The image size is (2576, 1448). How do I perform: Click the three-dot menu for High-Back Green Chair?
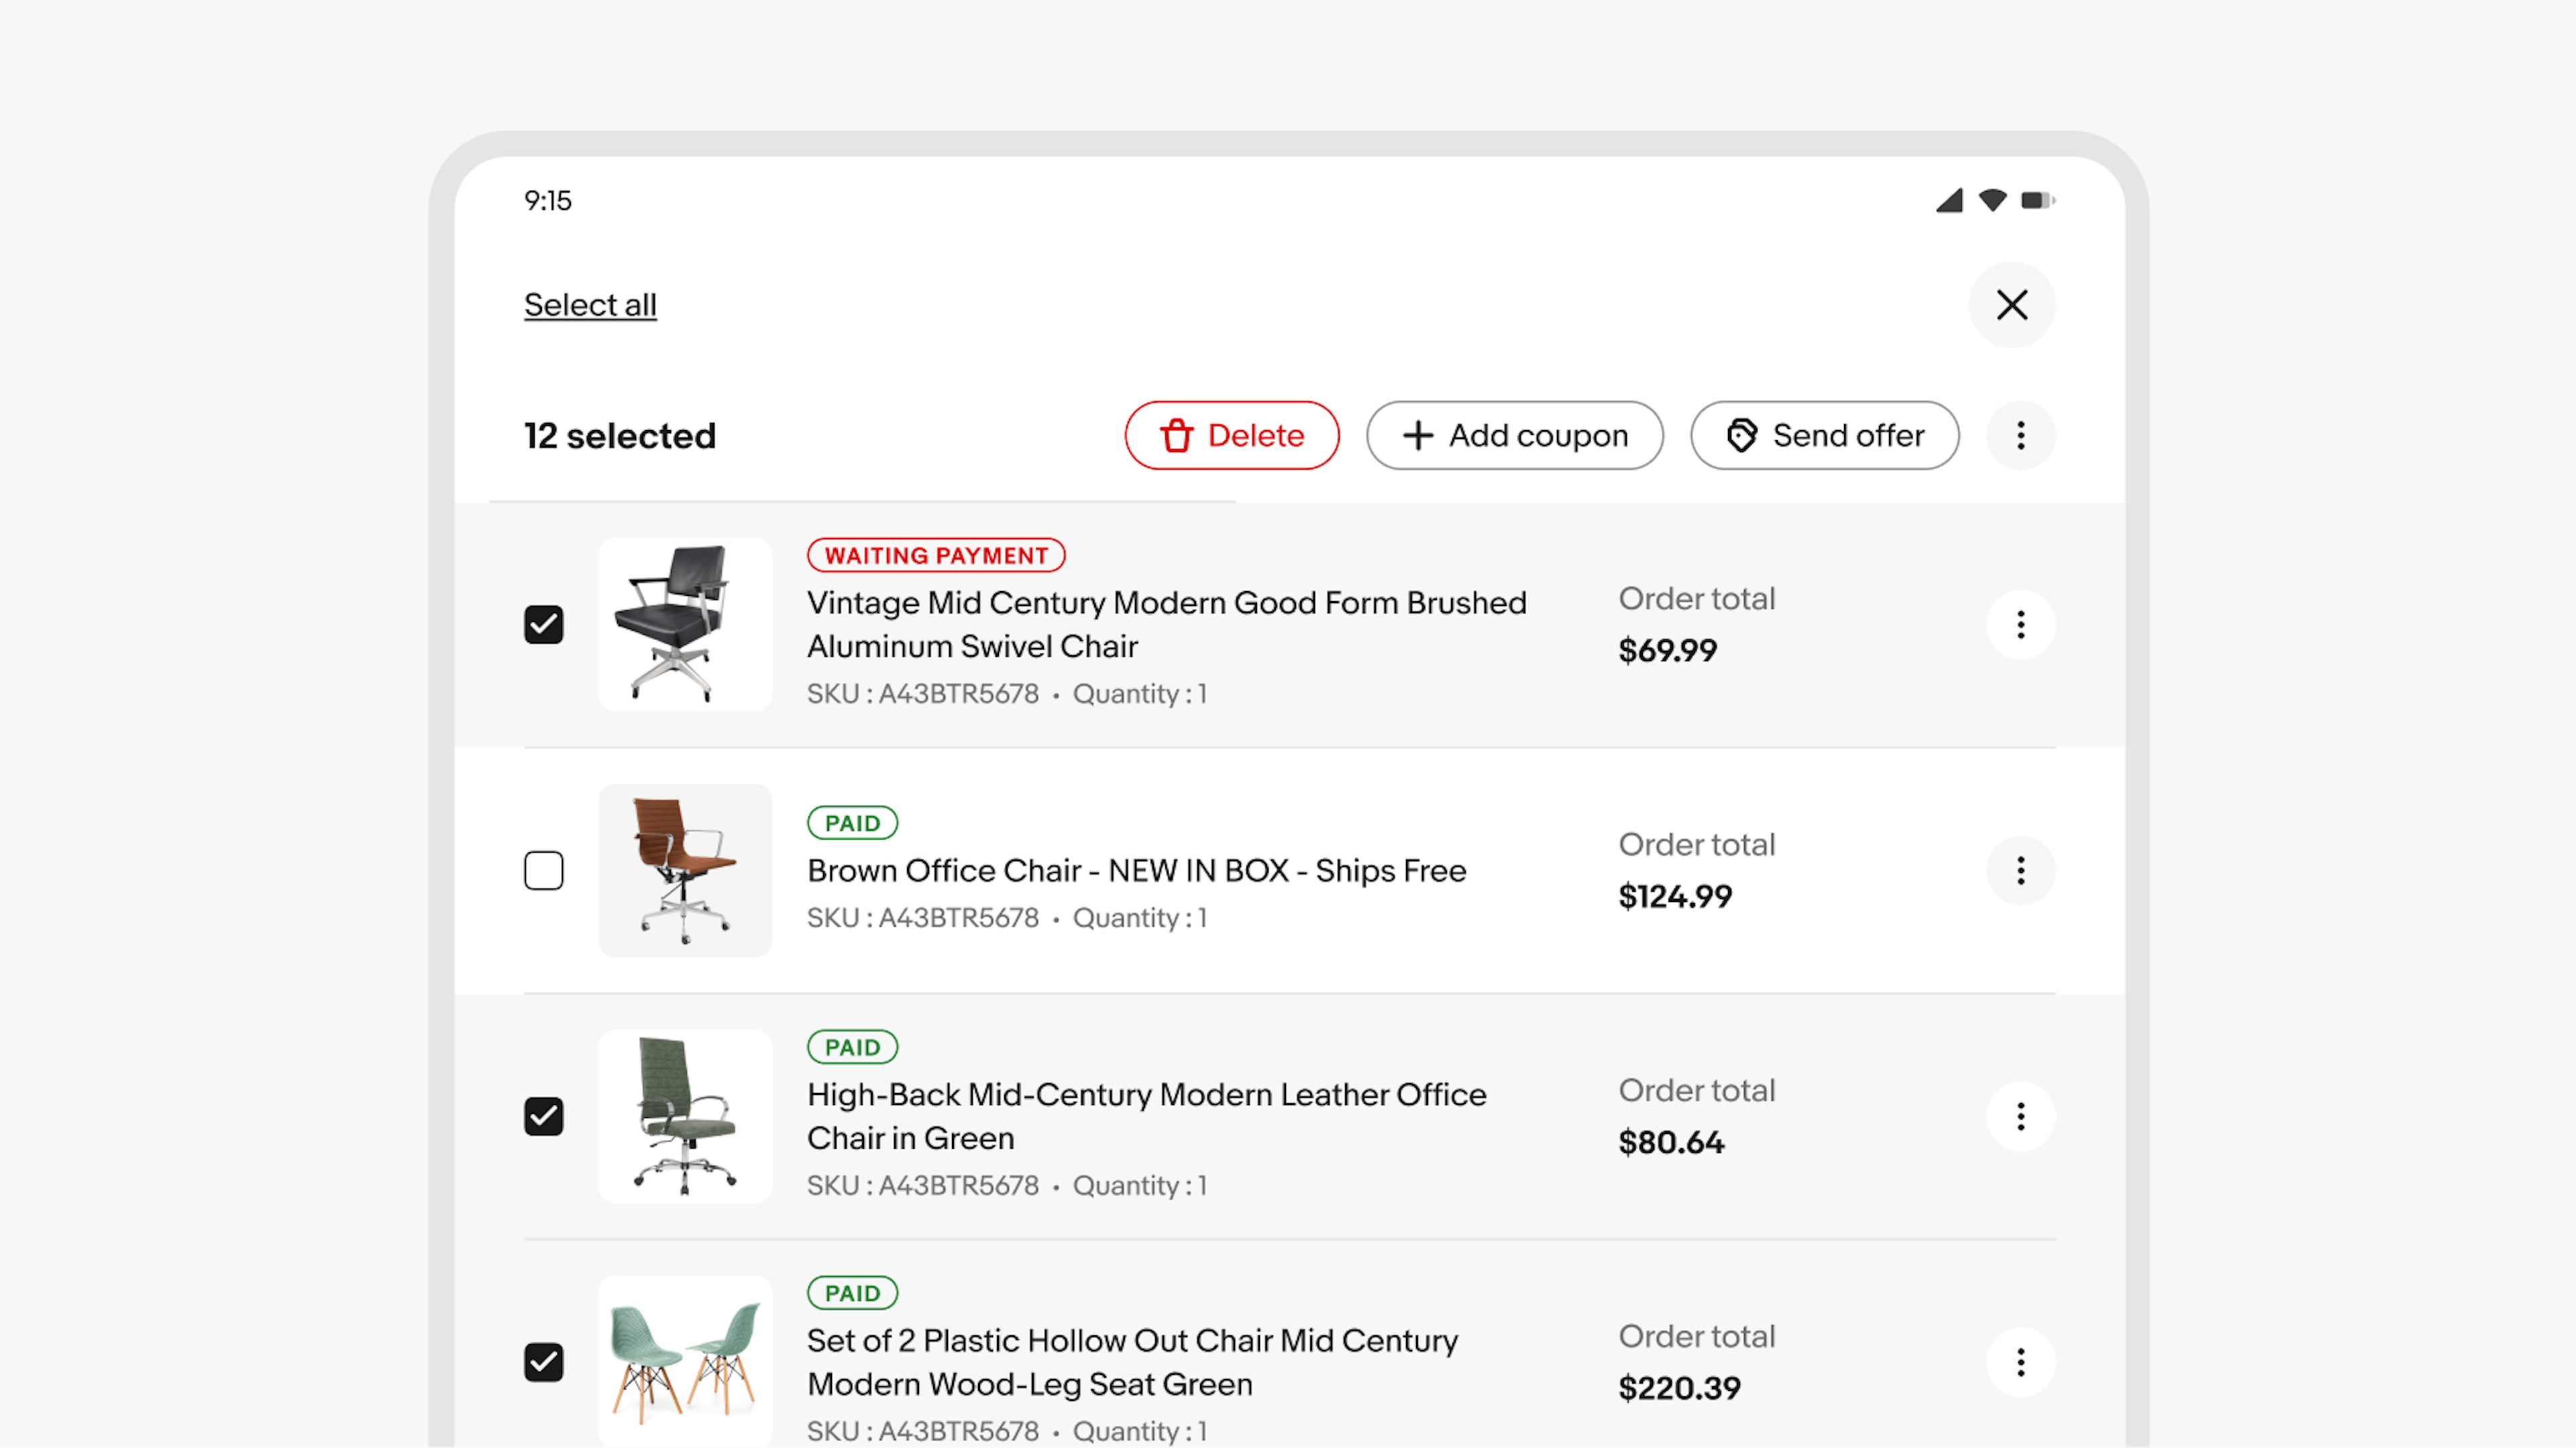tap(2017, 1115)
